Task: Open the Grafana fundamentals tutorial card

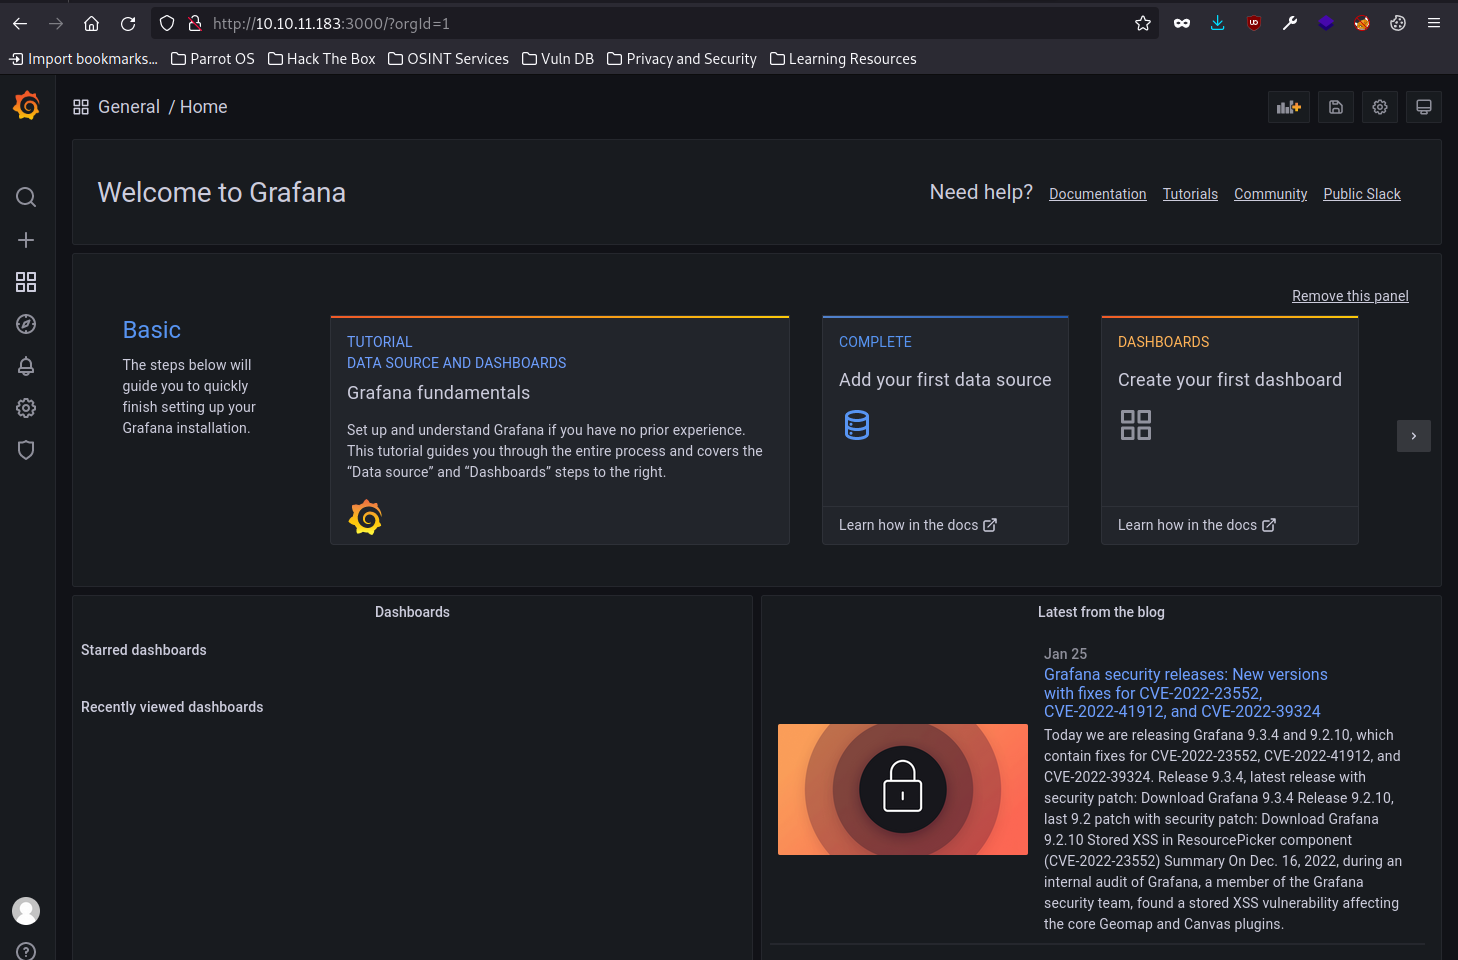Action: click(559, 430)
